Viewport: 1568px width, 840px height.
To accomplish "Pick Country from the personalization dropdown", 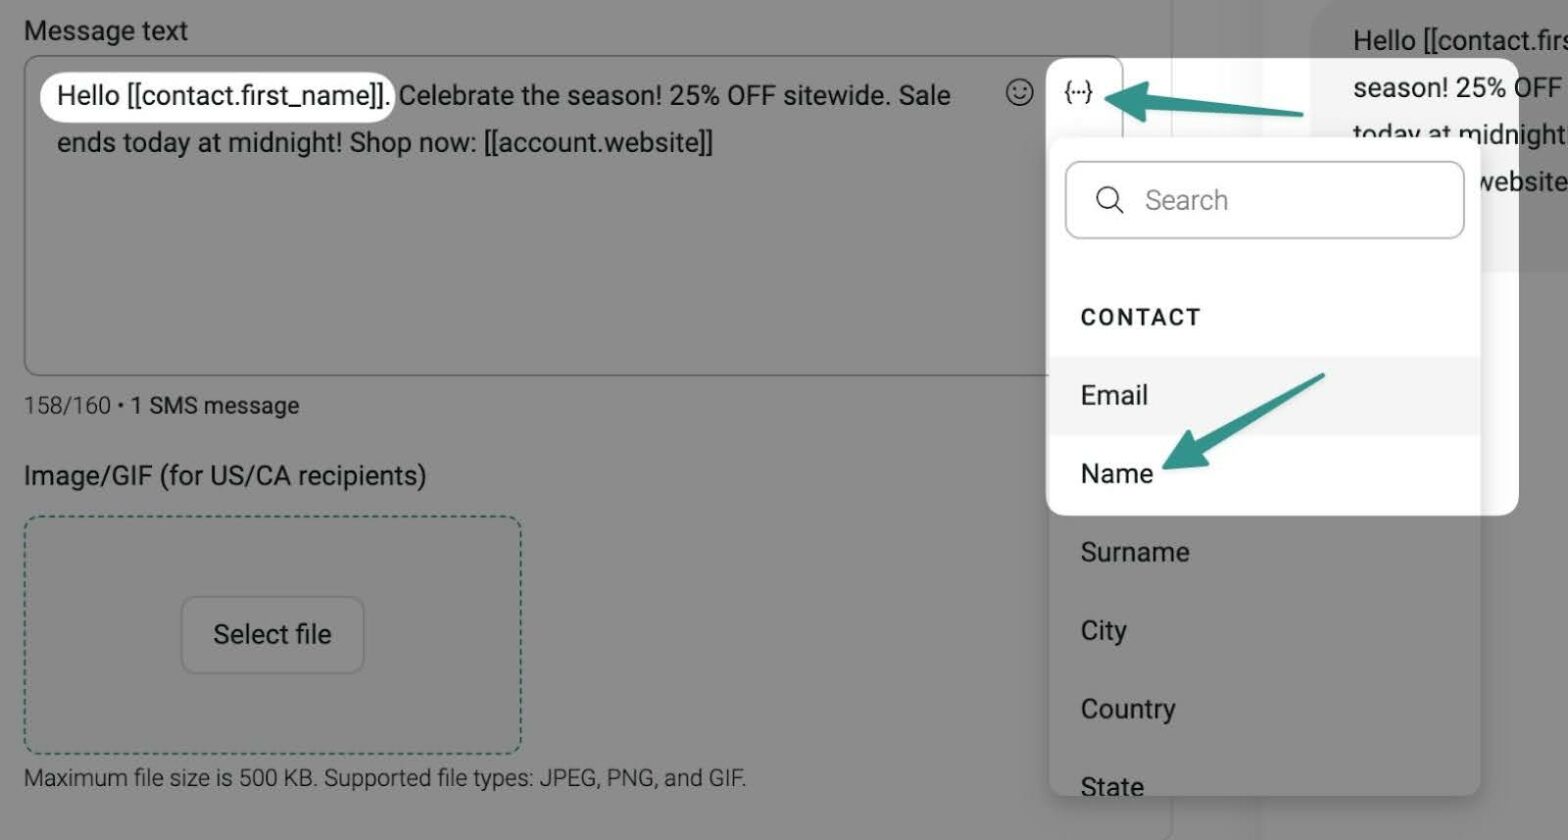I will pyautogui.click(x=1128, y=708).
